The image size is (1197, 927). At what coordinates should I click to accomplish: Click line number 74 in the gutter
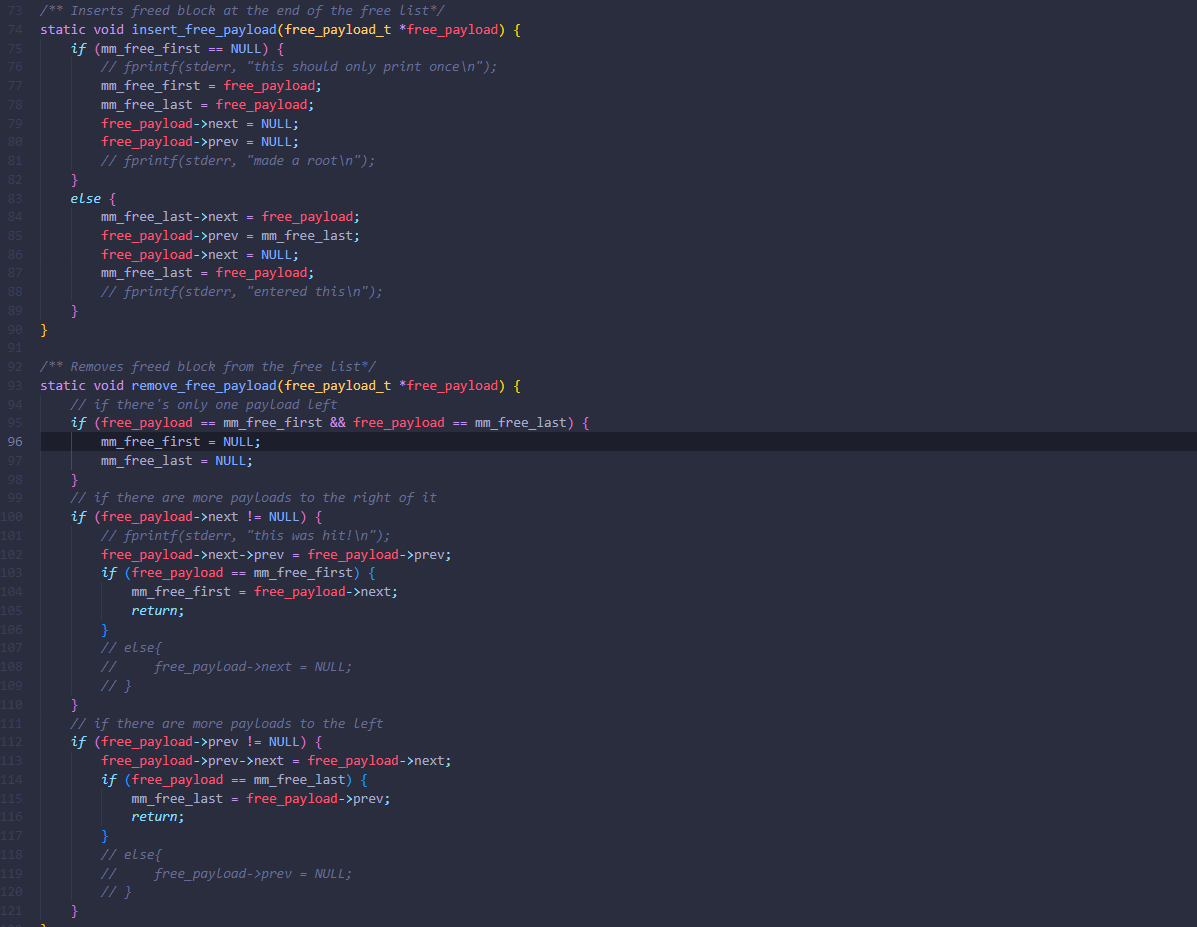pos(14,30)
